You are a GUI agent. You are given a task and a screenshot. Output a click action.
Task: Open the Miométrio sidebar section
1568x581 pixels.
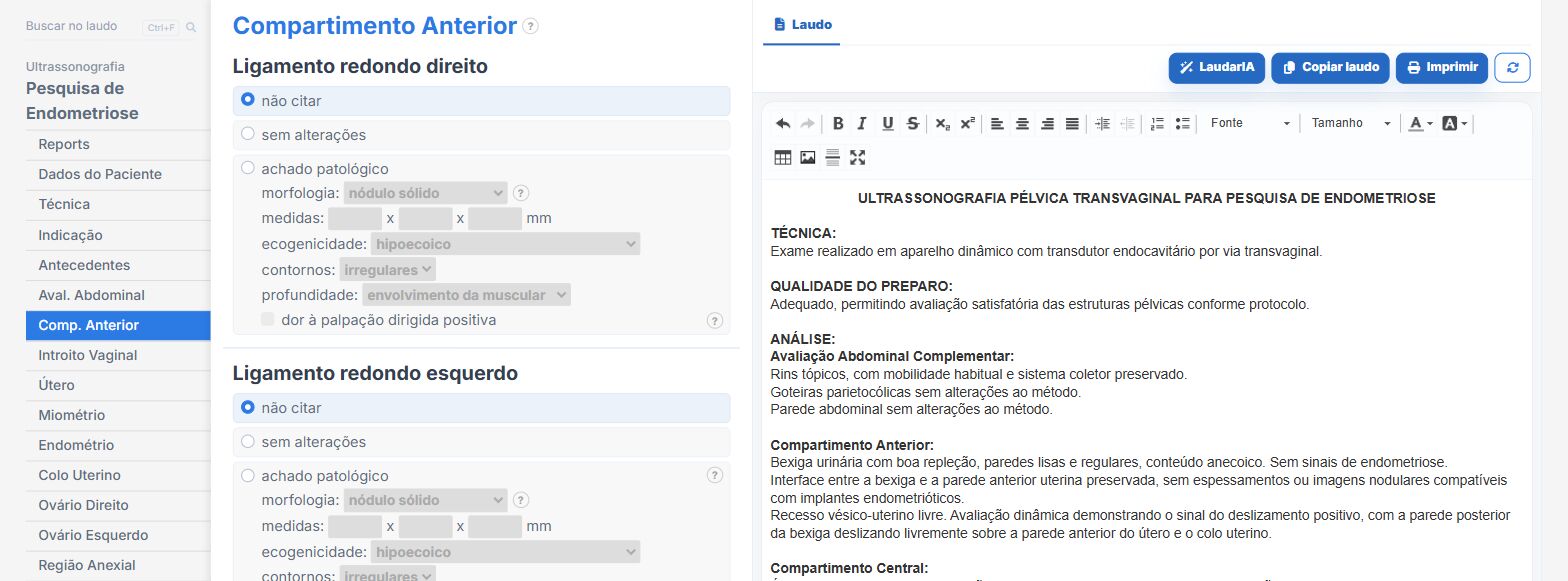[x=118, y=415]
